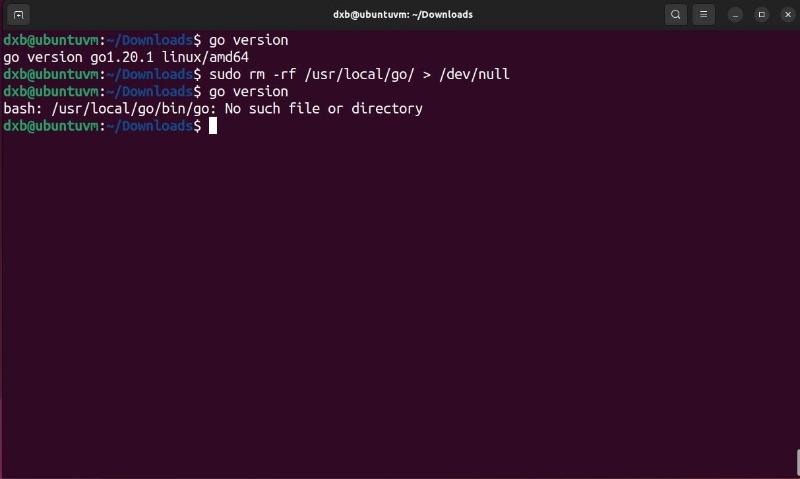Open the terminal search icon
This screenshot has height=479, width=800.
point(676,15)
